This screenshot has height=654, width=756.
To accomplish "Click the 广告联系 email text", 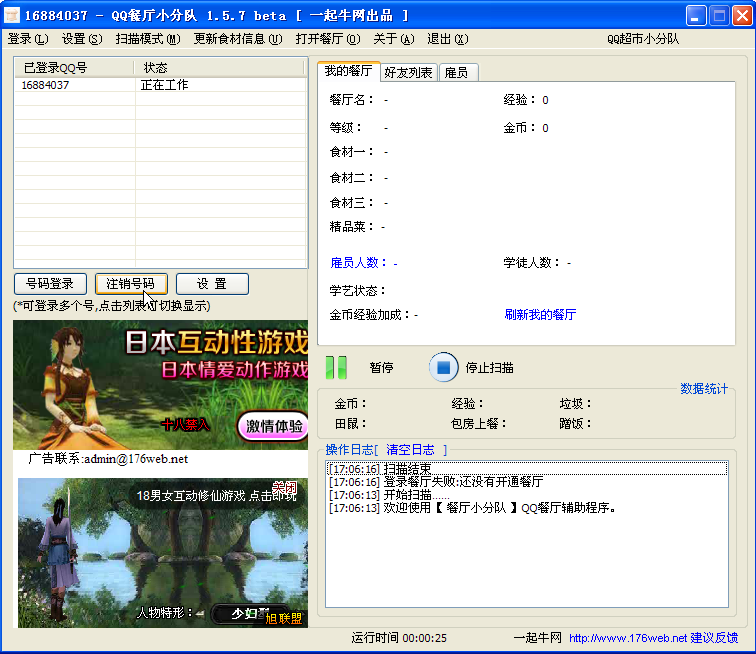I will click(x=108, y=459).
